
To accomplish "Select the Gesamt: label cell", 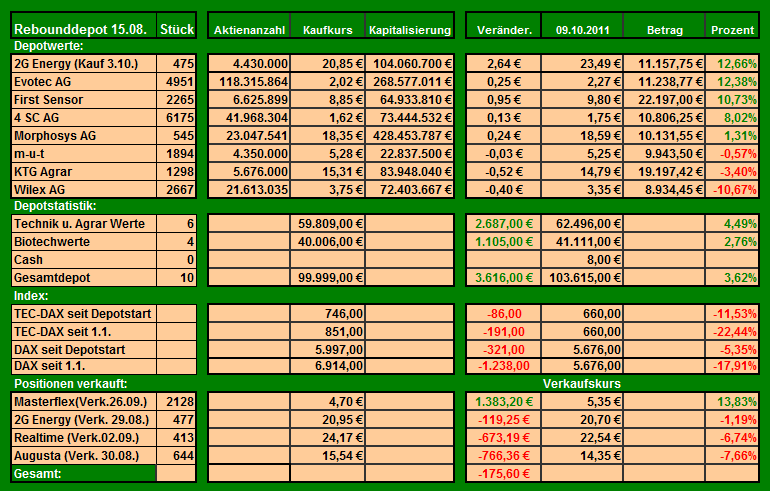I will click(83, 474).
